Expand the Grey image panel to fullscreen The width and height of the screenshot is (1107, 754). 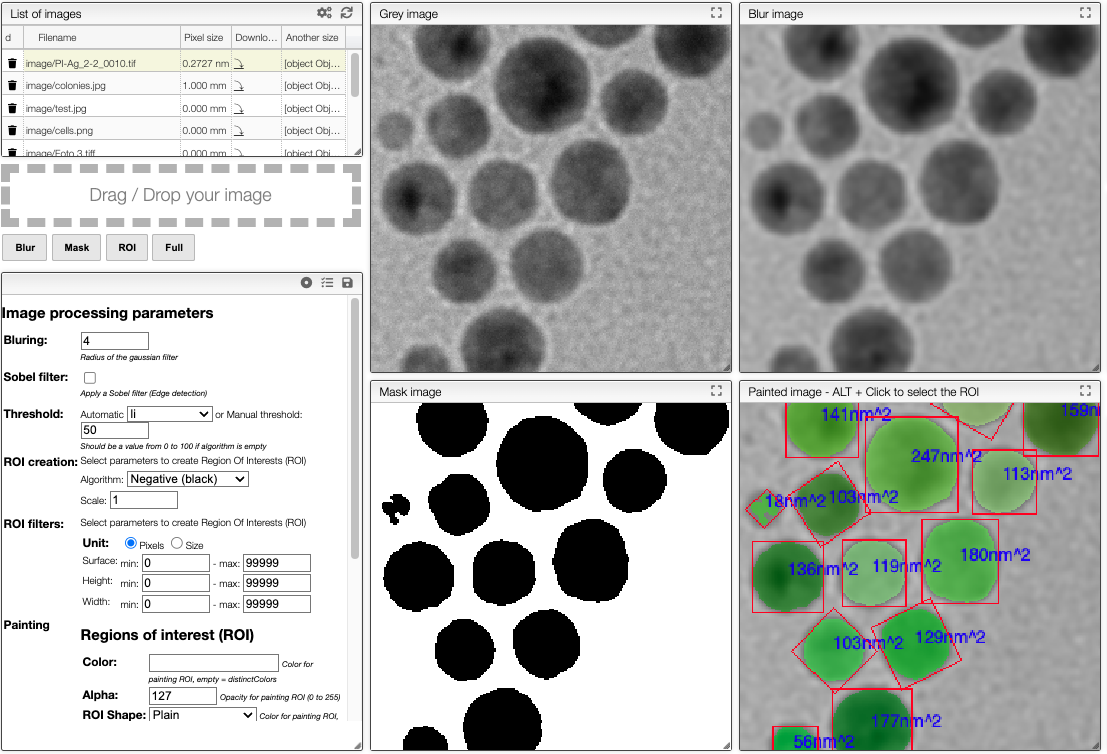point(716,13)
